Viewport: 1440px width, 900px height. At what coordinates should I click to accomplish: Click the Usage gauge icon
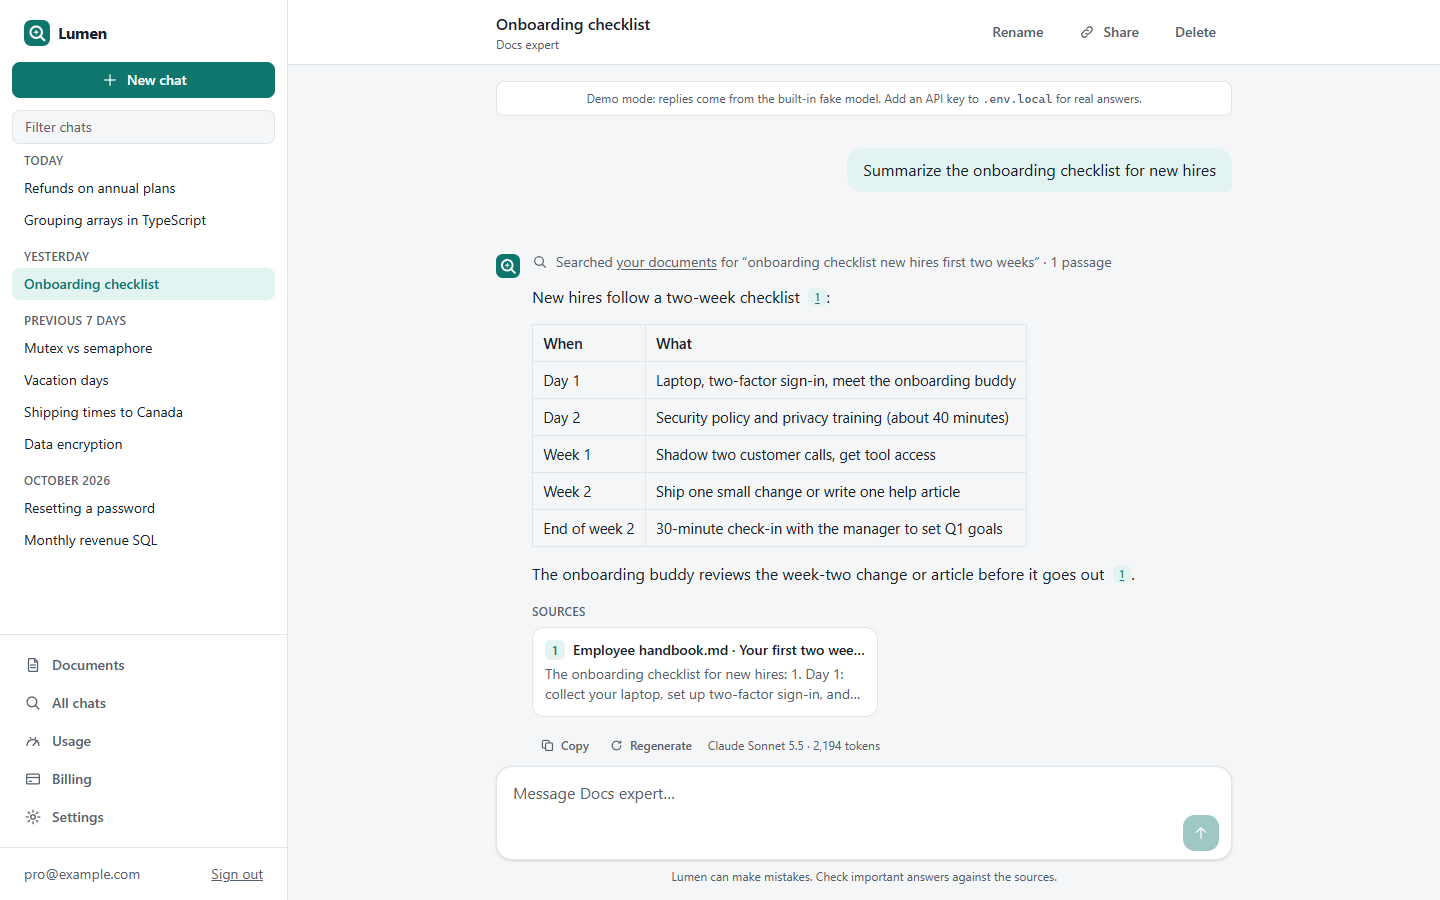click(x=33, y=741)
